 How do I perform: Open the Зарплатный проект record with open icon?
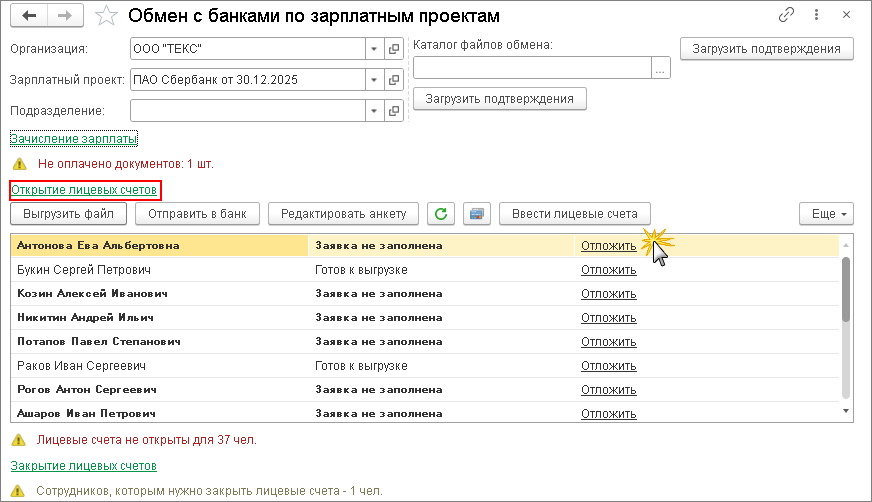click(x=394, y=79)
